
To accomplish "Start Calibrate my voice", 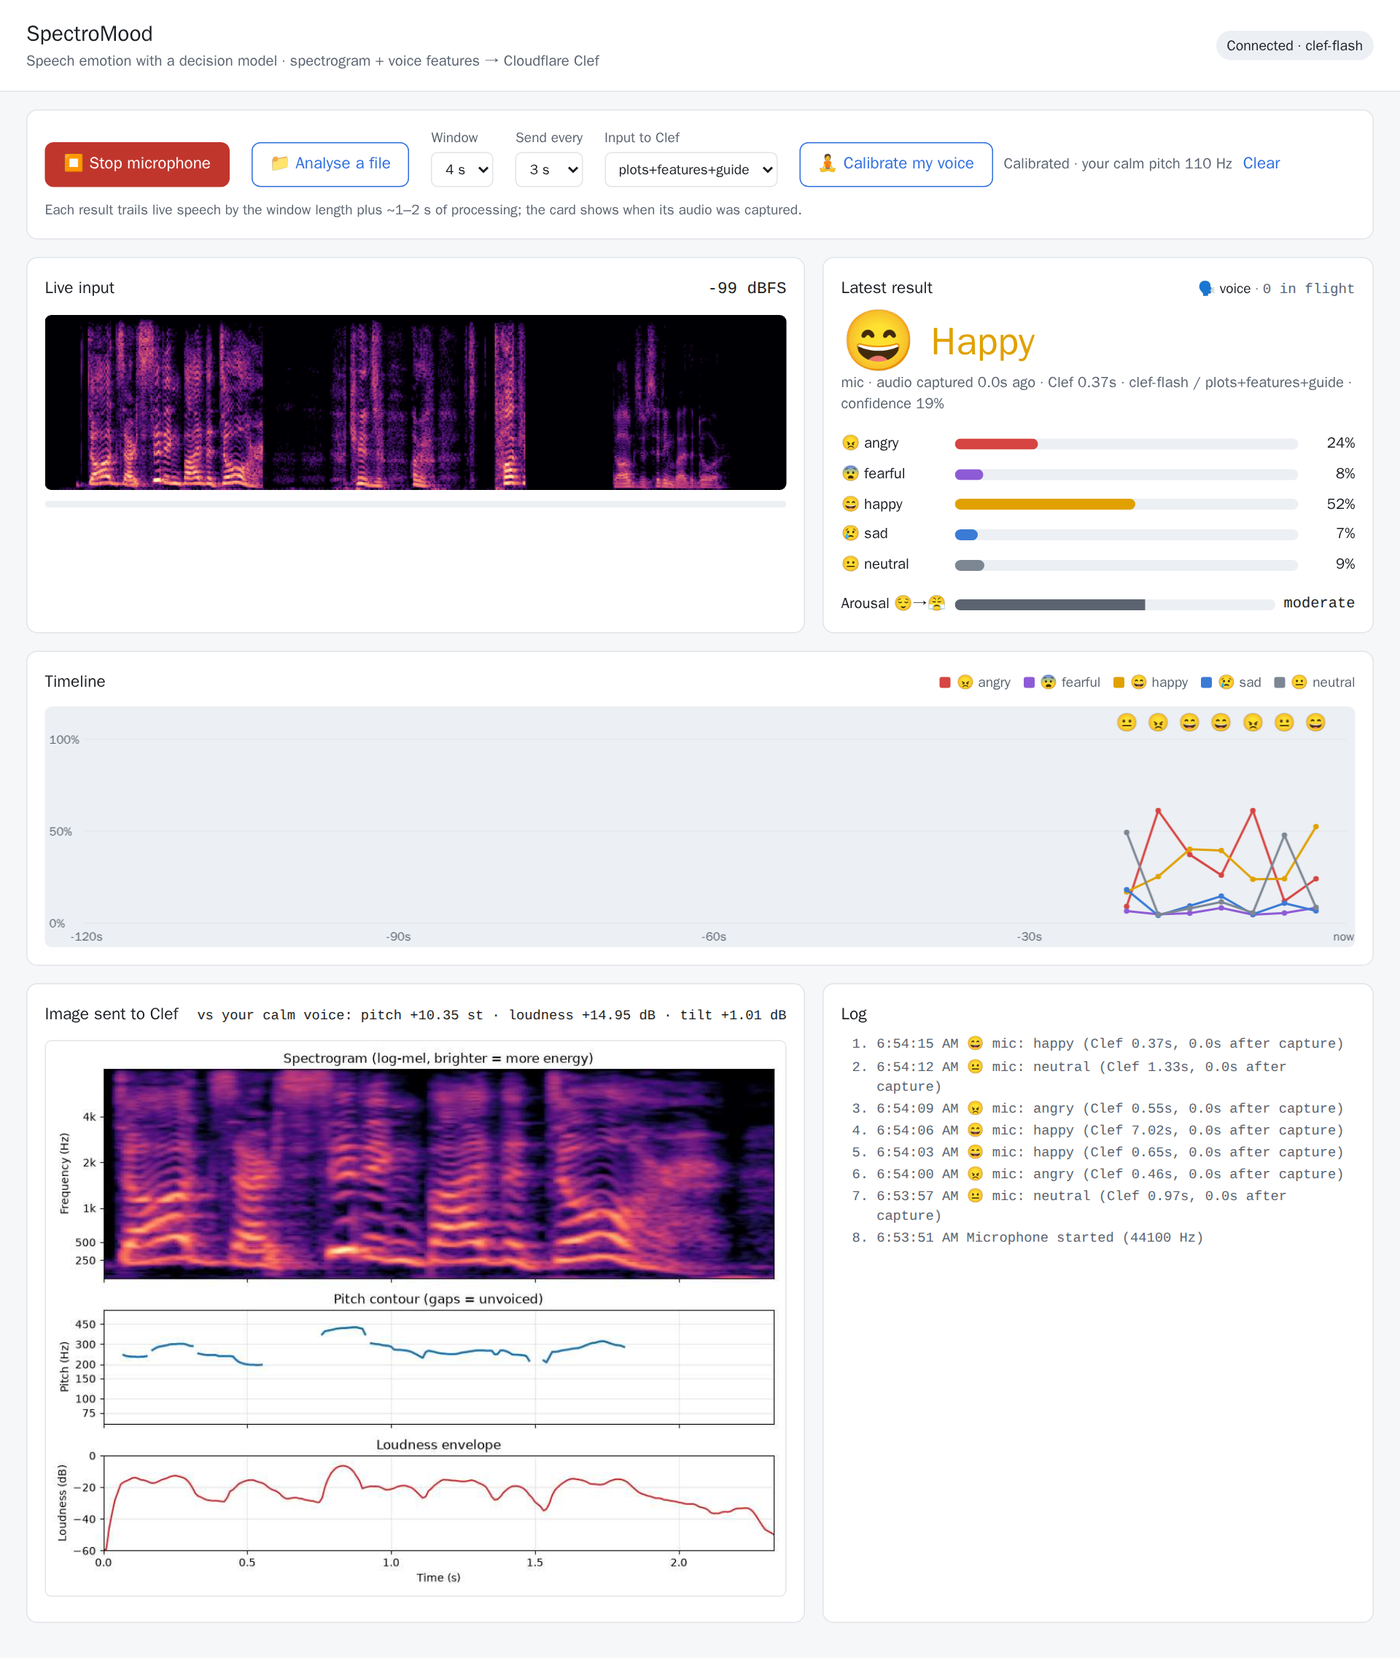I will pyautogui.click(x=896, y=164).
